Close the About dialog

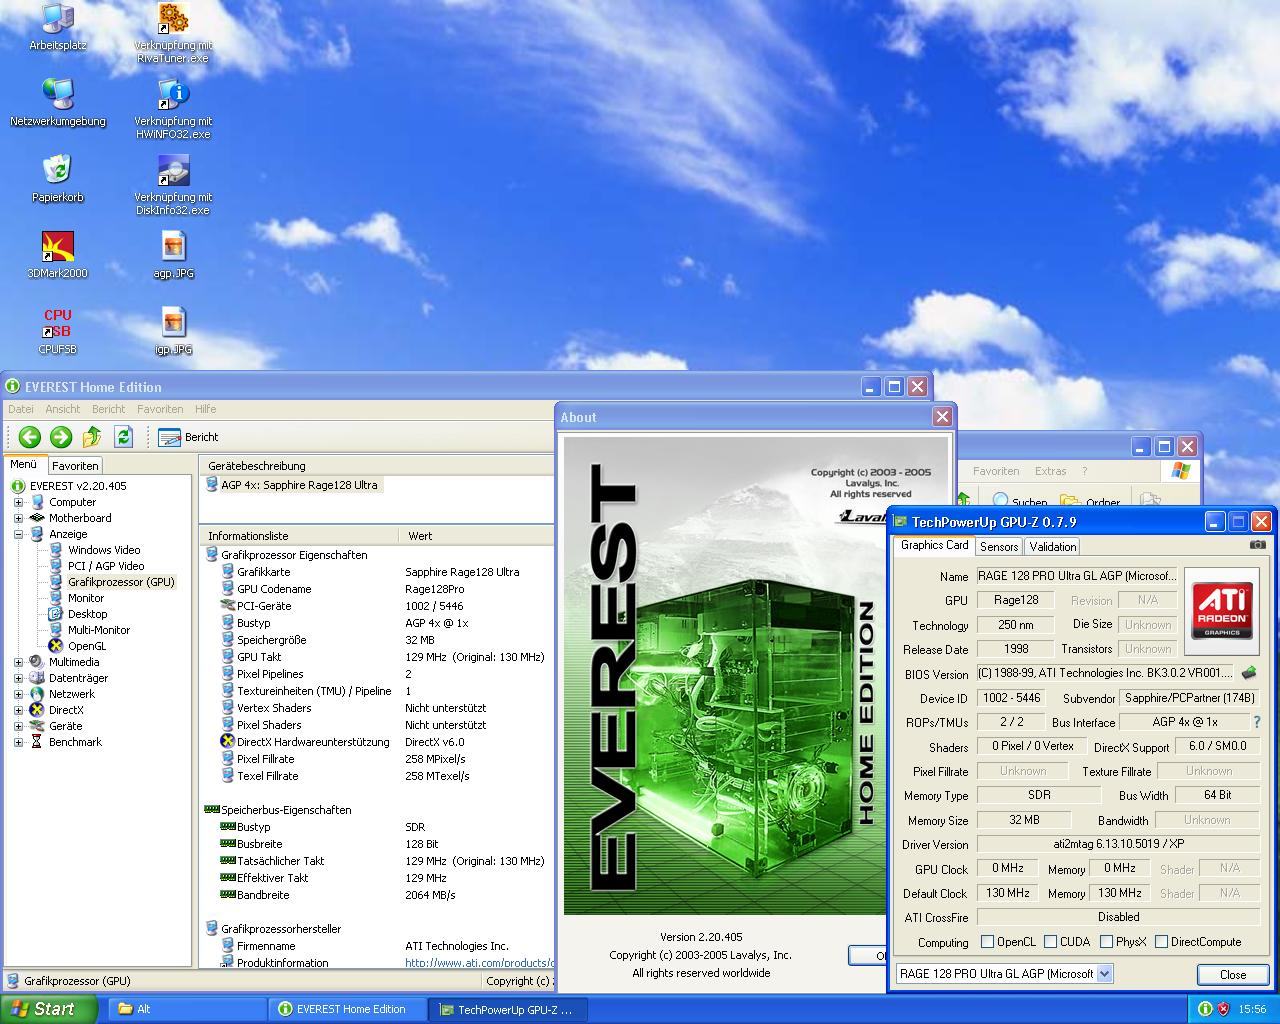point(942,417)
